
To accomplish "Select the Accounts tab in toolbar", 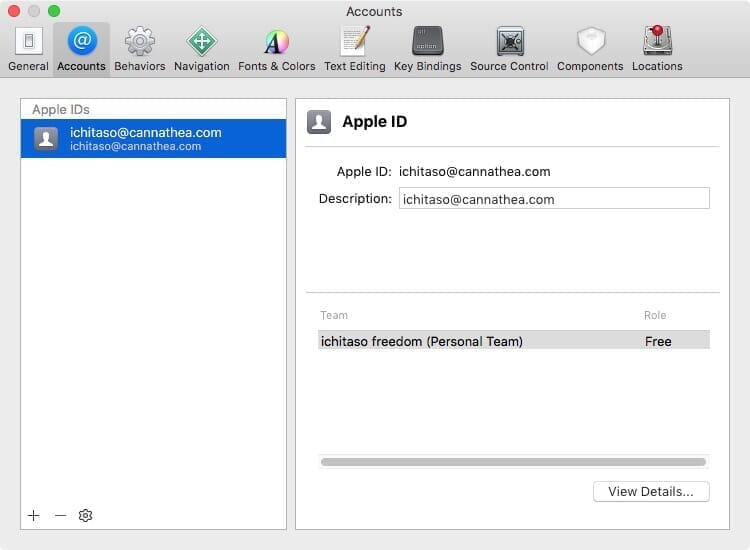I will point(81,49).
